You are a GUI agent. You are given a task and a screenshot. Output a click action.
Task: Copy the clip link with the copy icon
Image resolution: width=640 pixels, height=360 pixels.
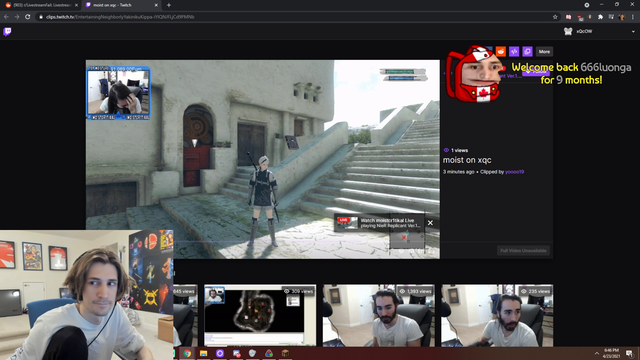coord(527,51)
